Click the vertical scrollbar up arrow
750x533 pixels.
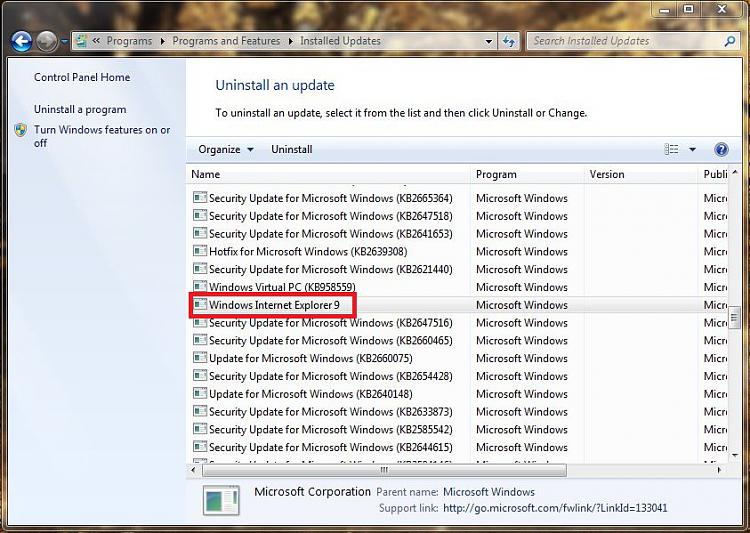[735, 172]
